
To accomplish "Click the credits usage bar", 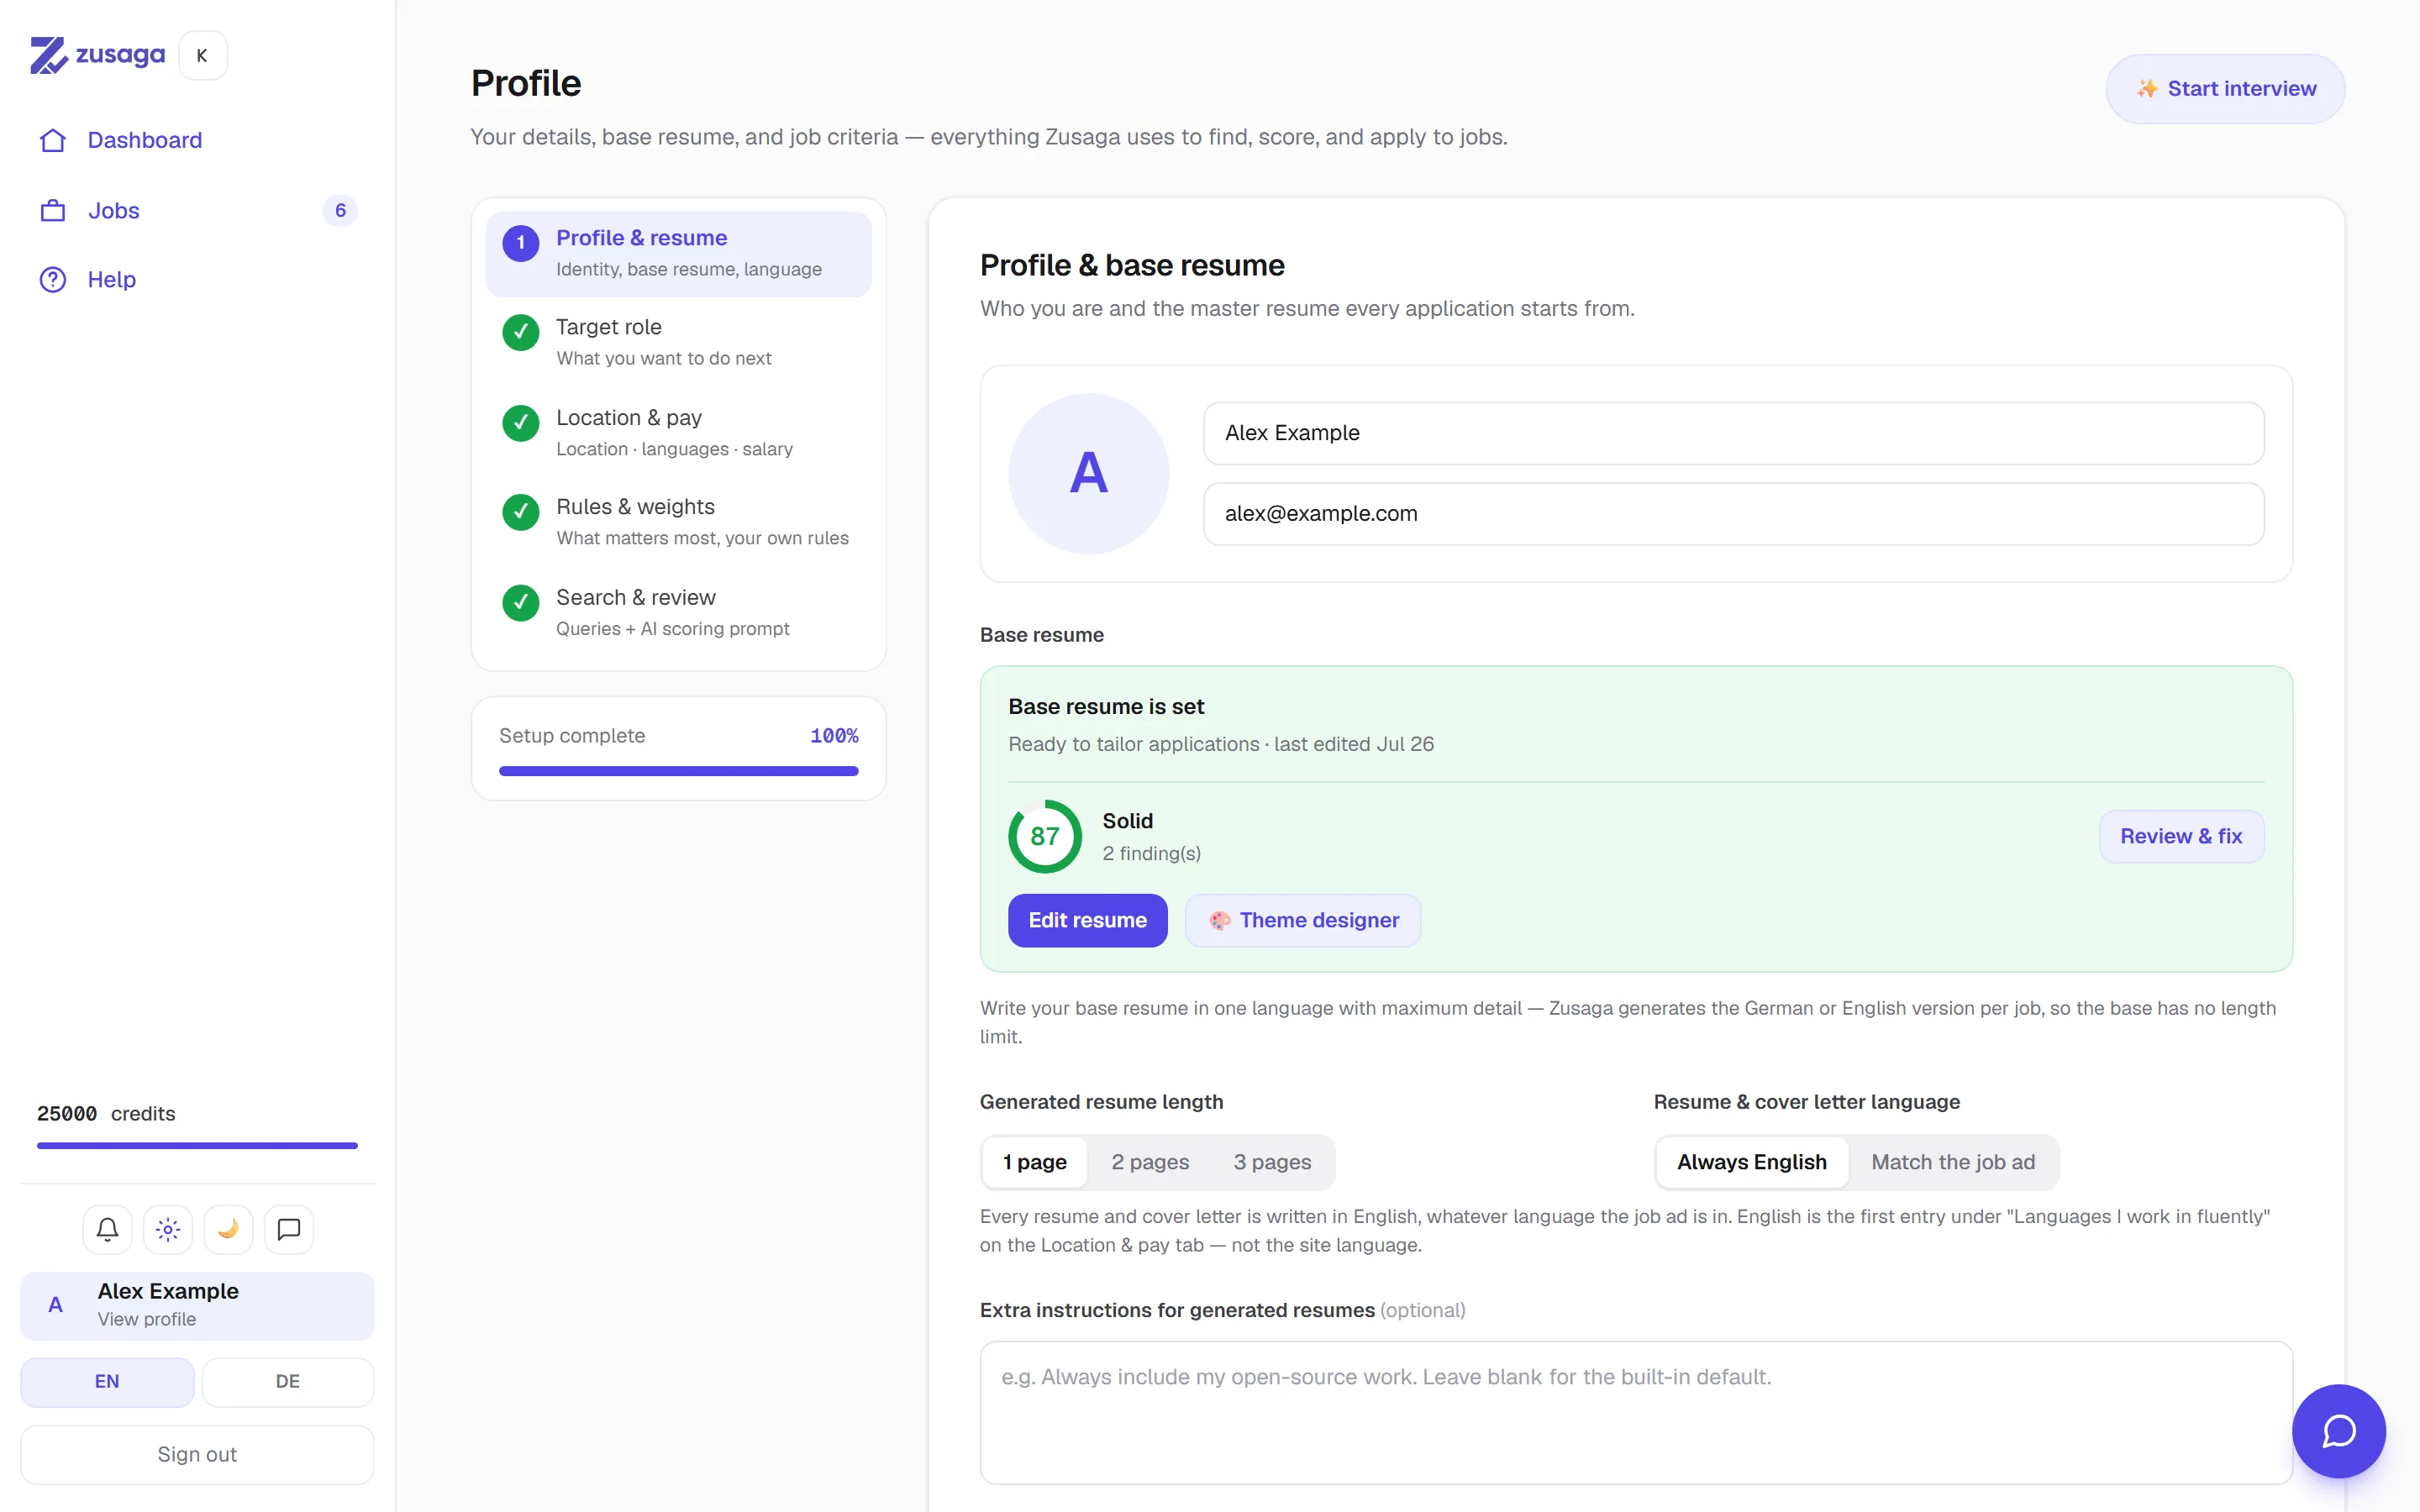I will [x=197, y=1145].
